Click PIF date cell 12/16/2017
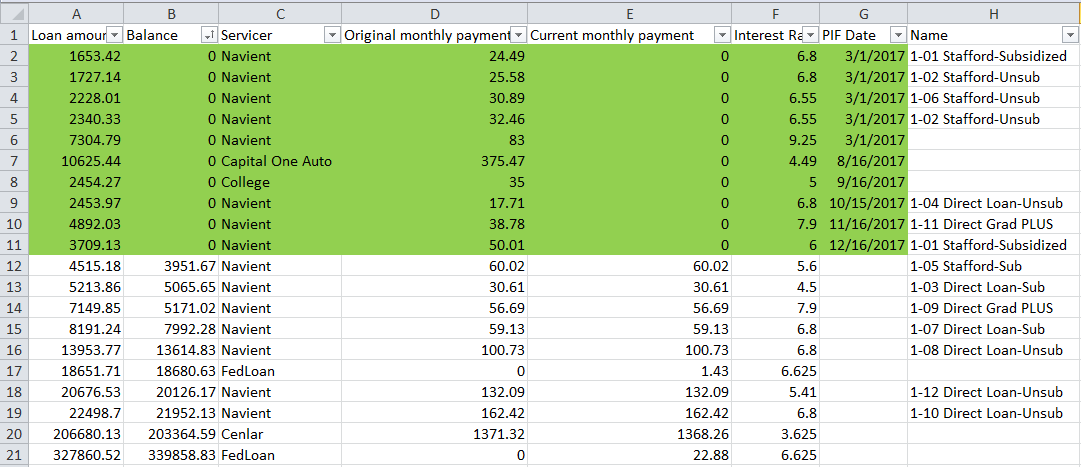The height and width of the screenshot is (467, 1081). 863,245
